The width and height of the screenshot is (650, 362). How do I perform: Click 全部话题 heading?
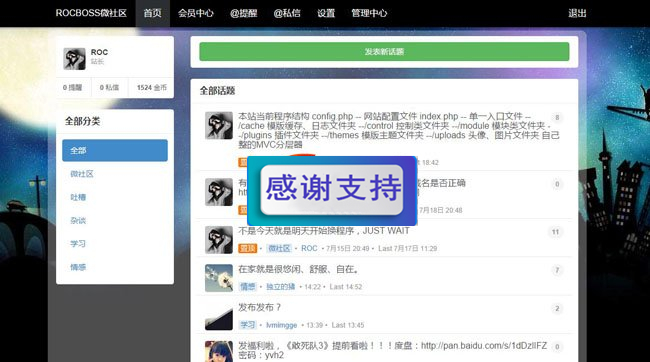click(217, 91)
